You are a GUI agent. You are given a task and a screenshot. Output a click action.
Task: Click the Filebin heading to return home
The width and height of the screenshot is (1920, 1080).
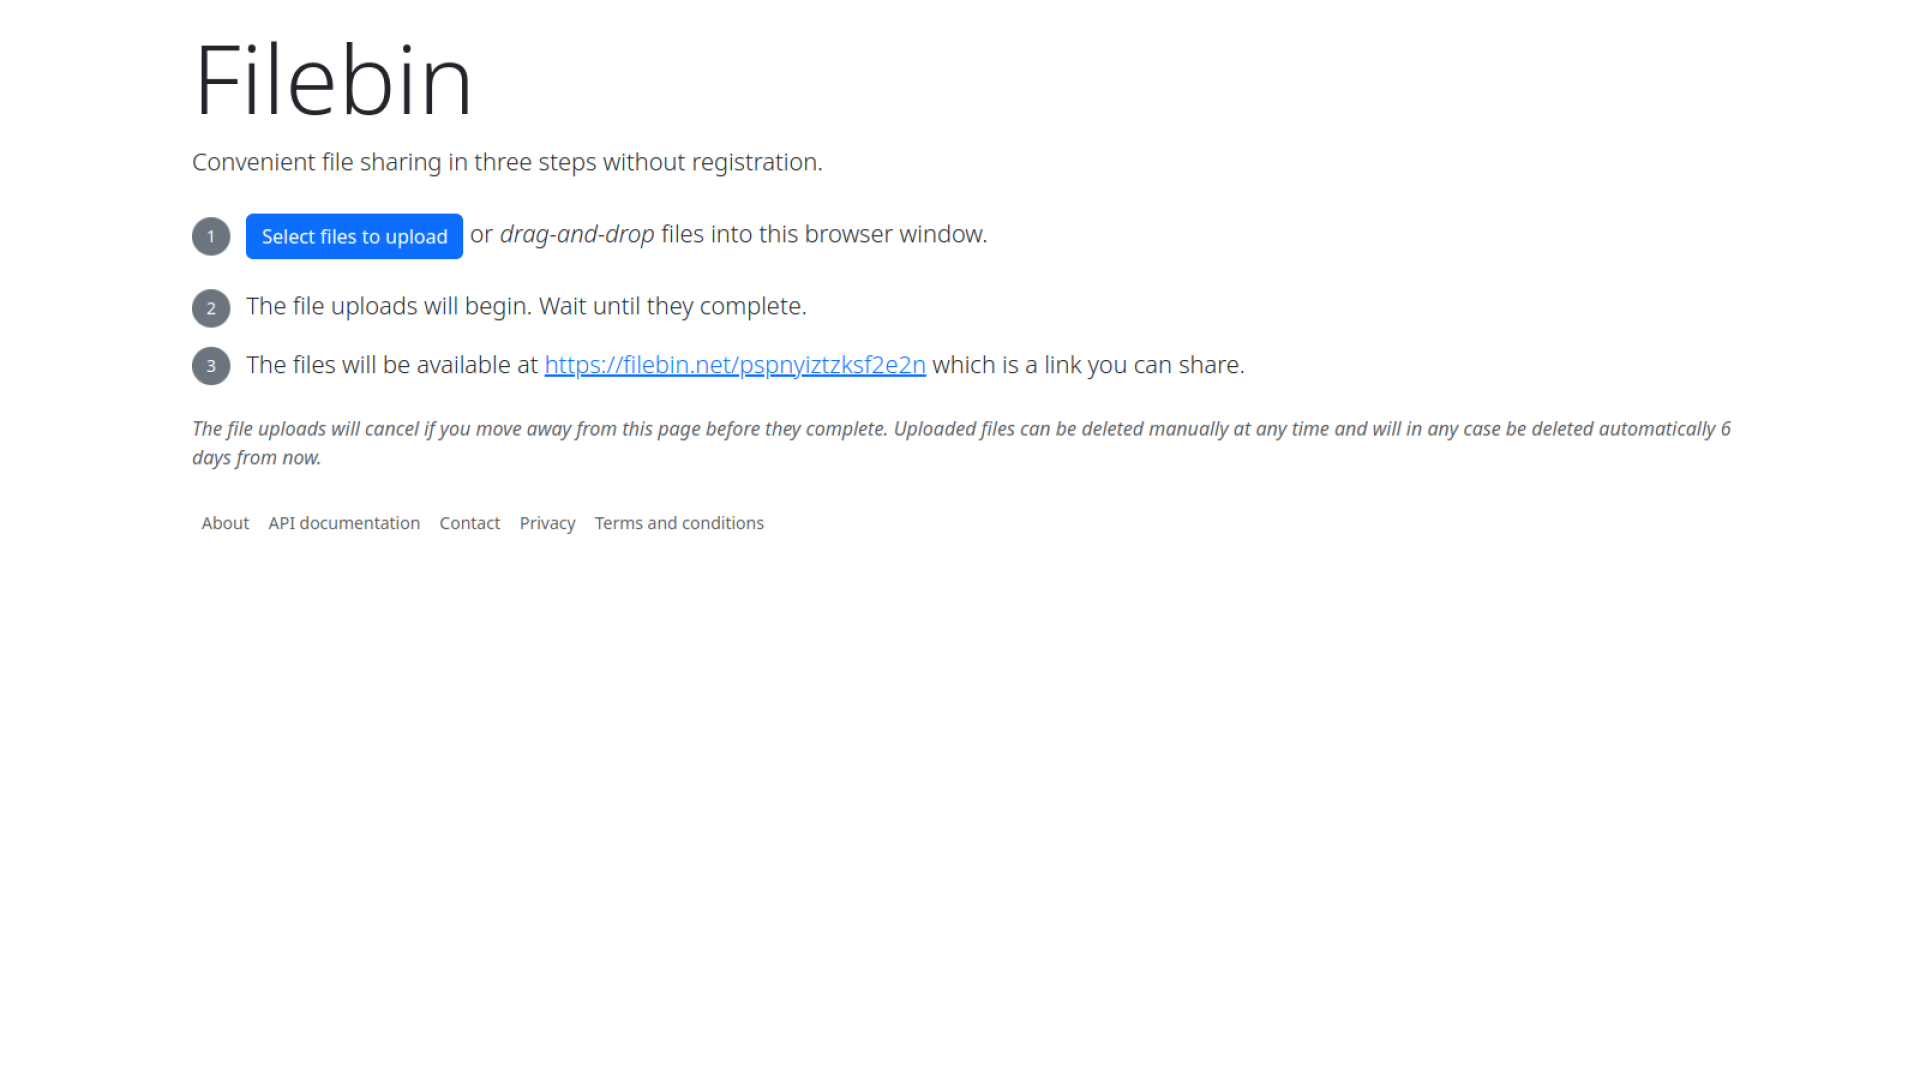(x=333, y=80)
